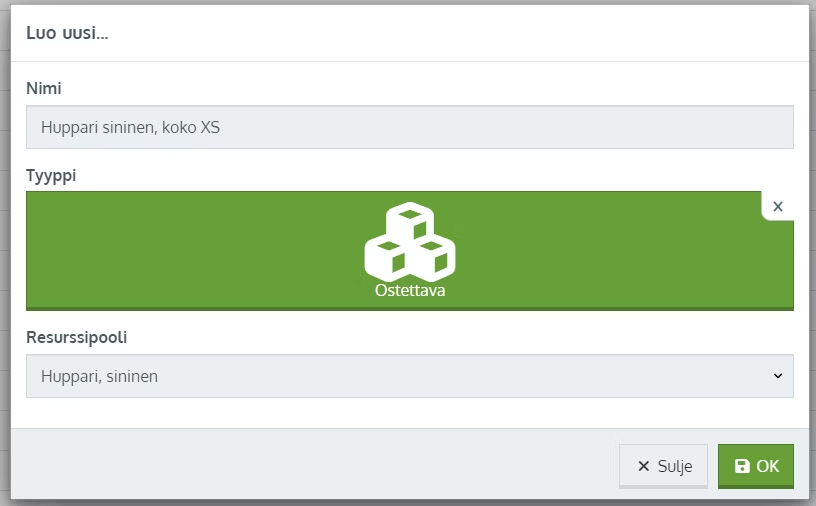Confirm the dialog with the OK button
The width and height of the screenshot is (816, 506).
tap(756, 466)
